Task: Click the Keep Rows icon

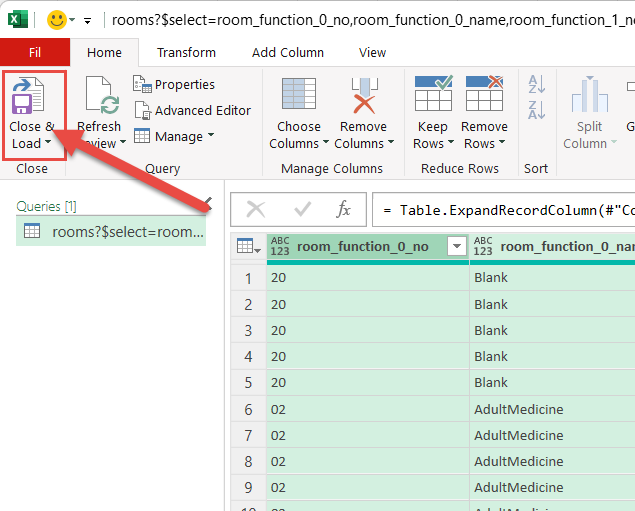Action: point(432,96)
